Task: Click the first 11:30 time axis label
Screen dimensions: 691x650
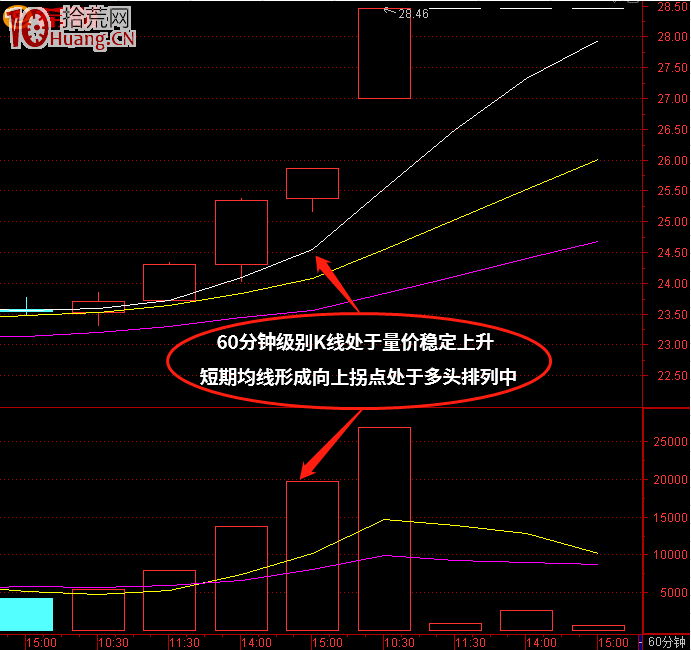Action: click(x=185, y=643)
